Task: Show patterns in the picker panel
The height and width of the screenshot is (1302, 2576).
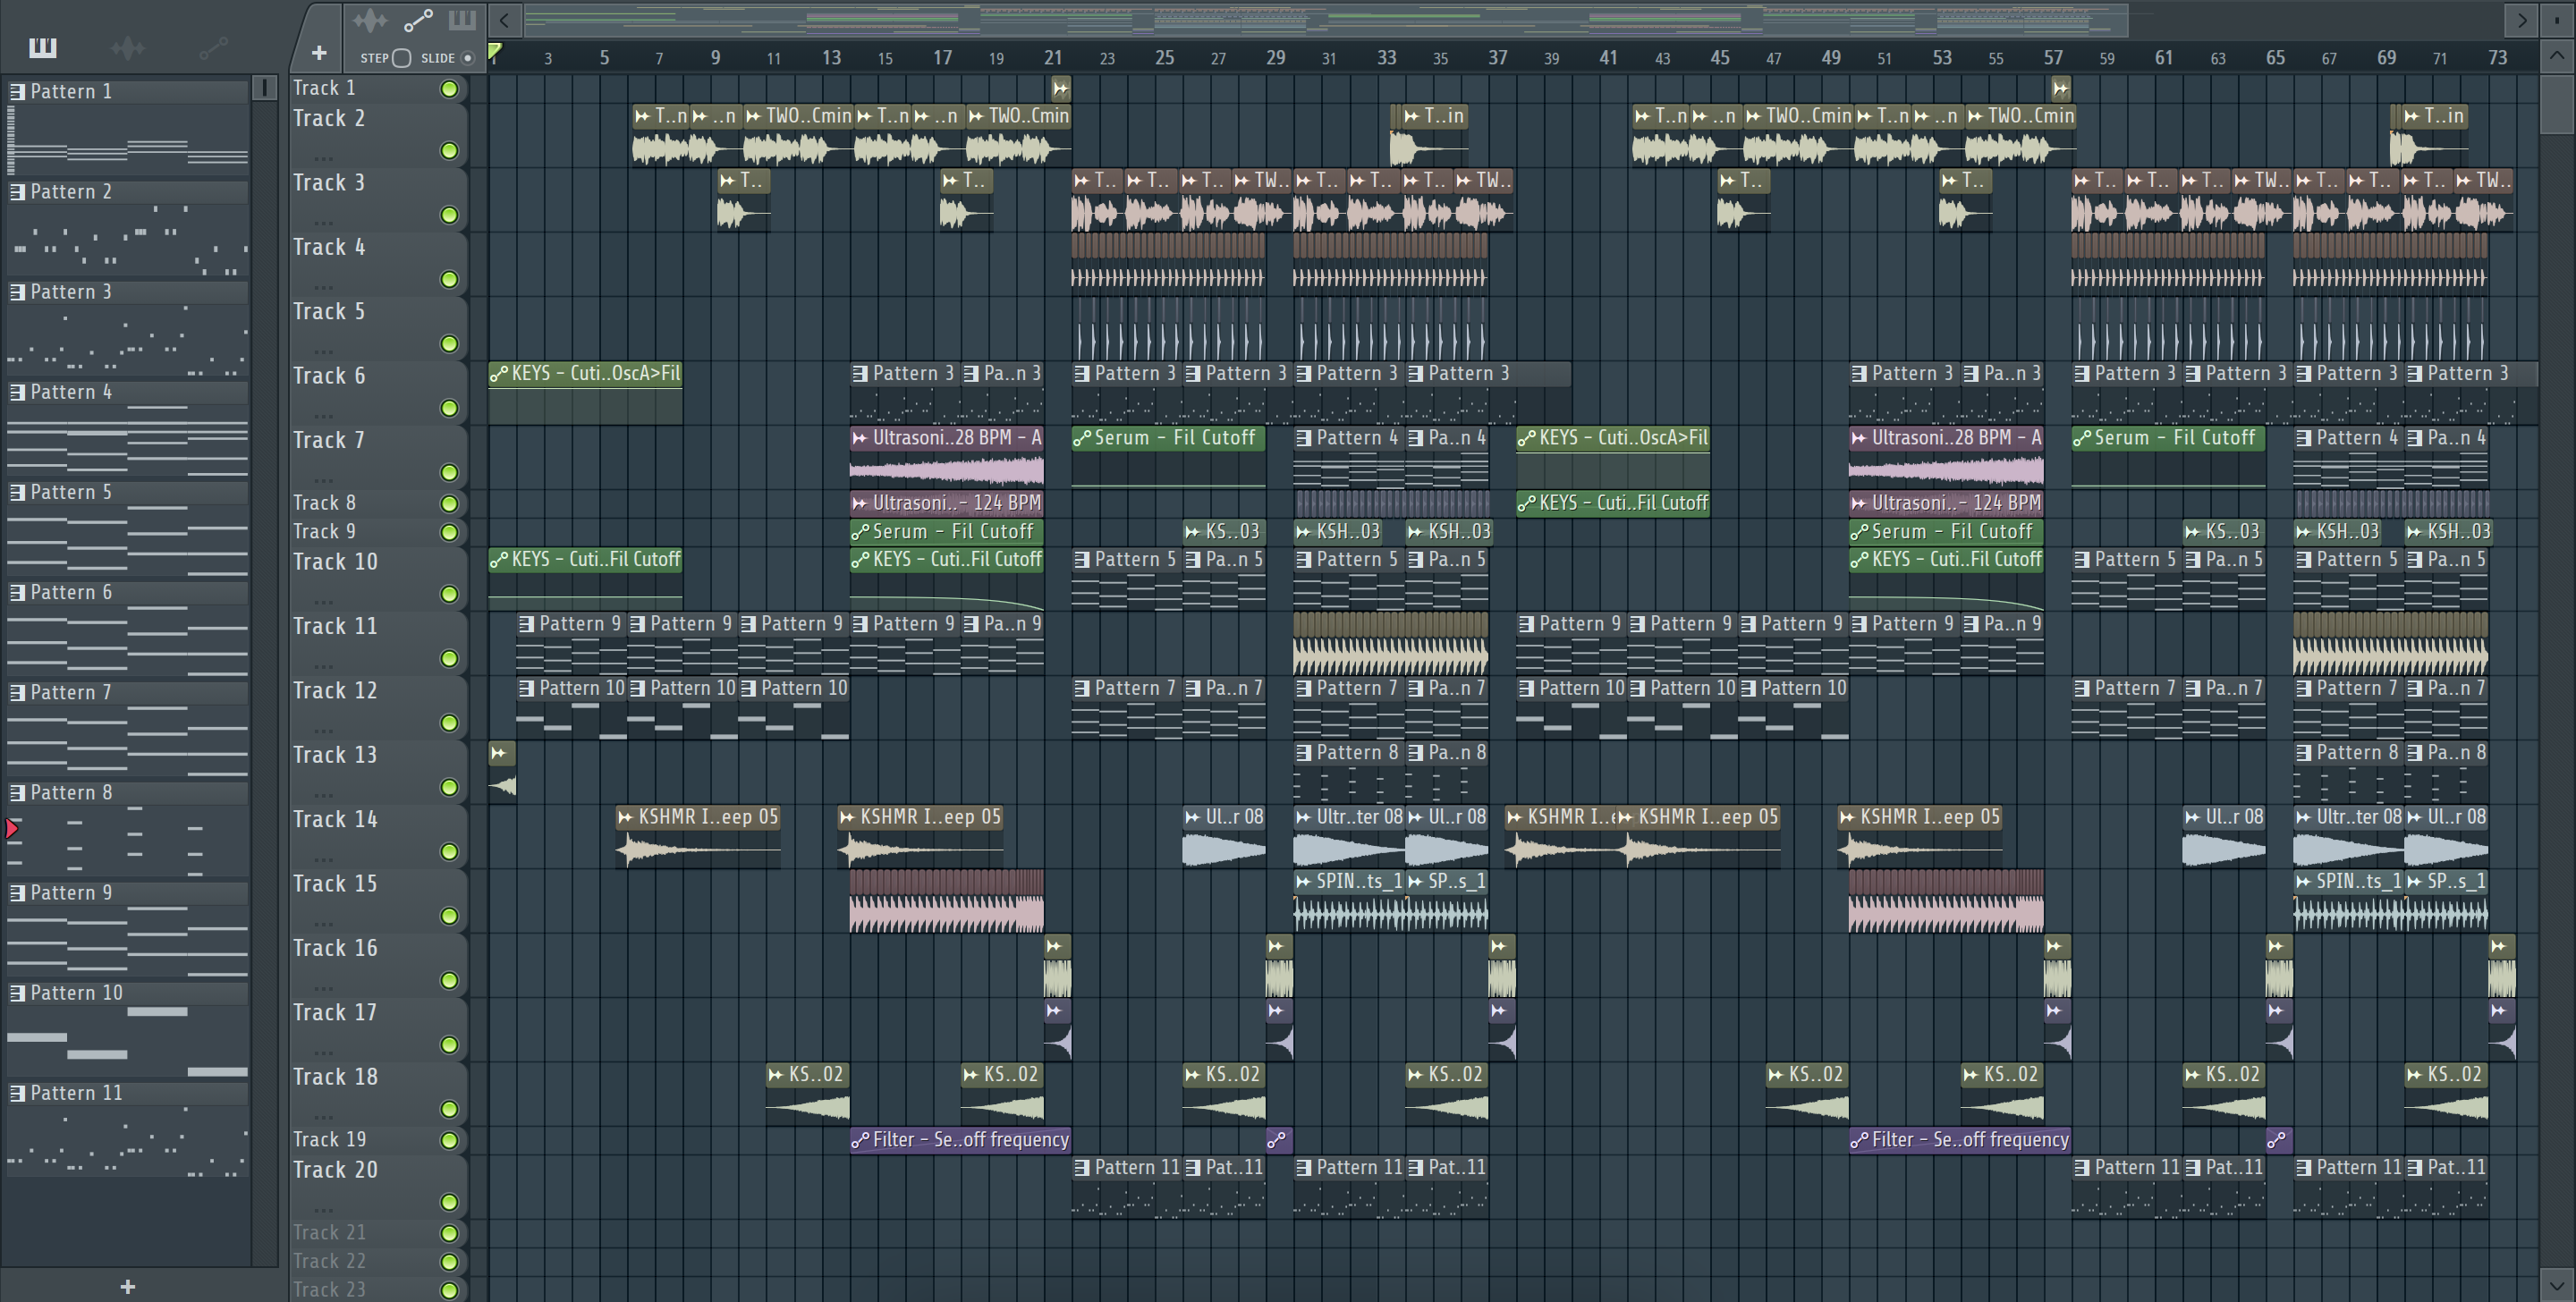Action: click(43, 47)
